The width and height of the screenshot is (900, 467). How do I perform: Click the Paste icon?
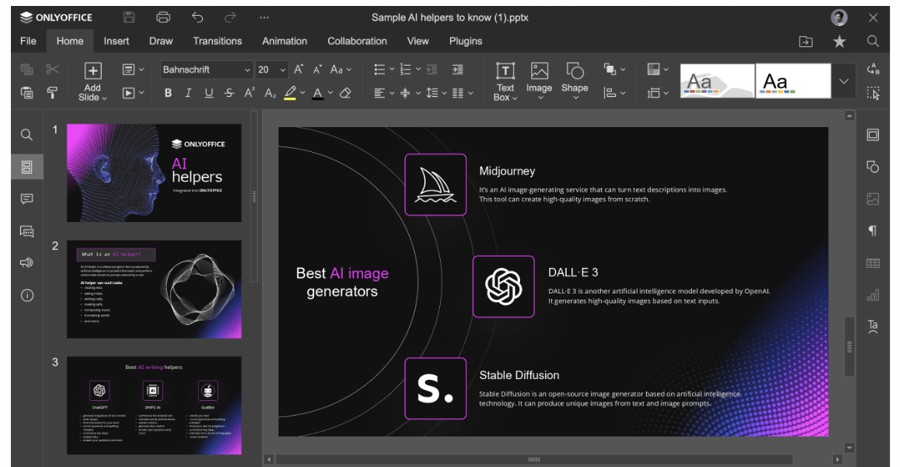pyautogui.click(x=26, y=92)
